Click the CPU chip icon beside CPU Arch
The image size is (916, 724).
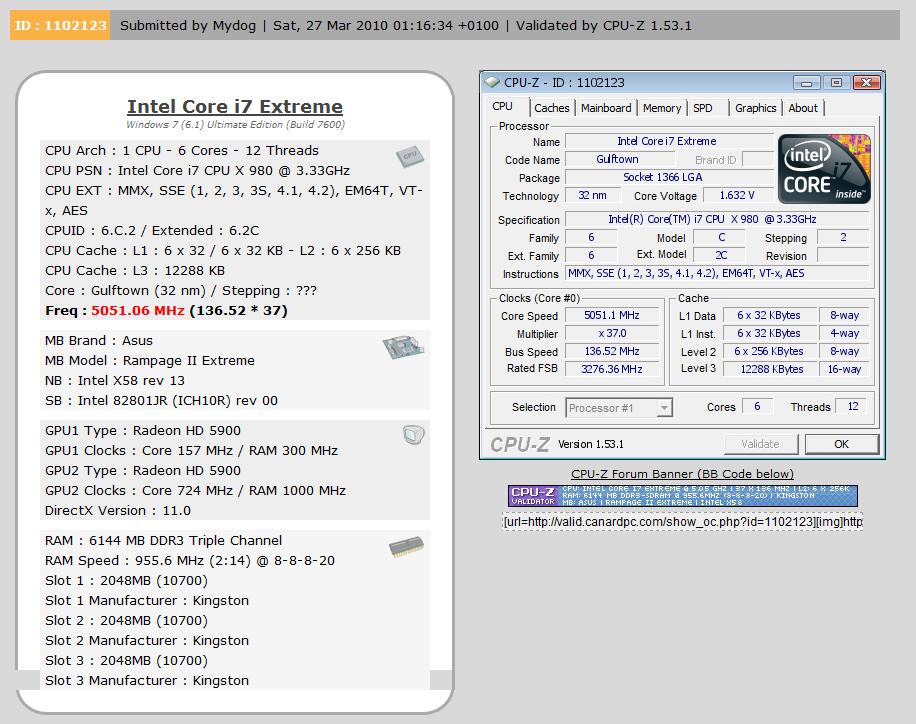click(x=410, y=155)
